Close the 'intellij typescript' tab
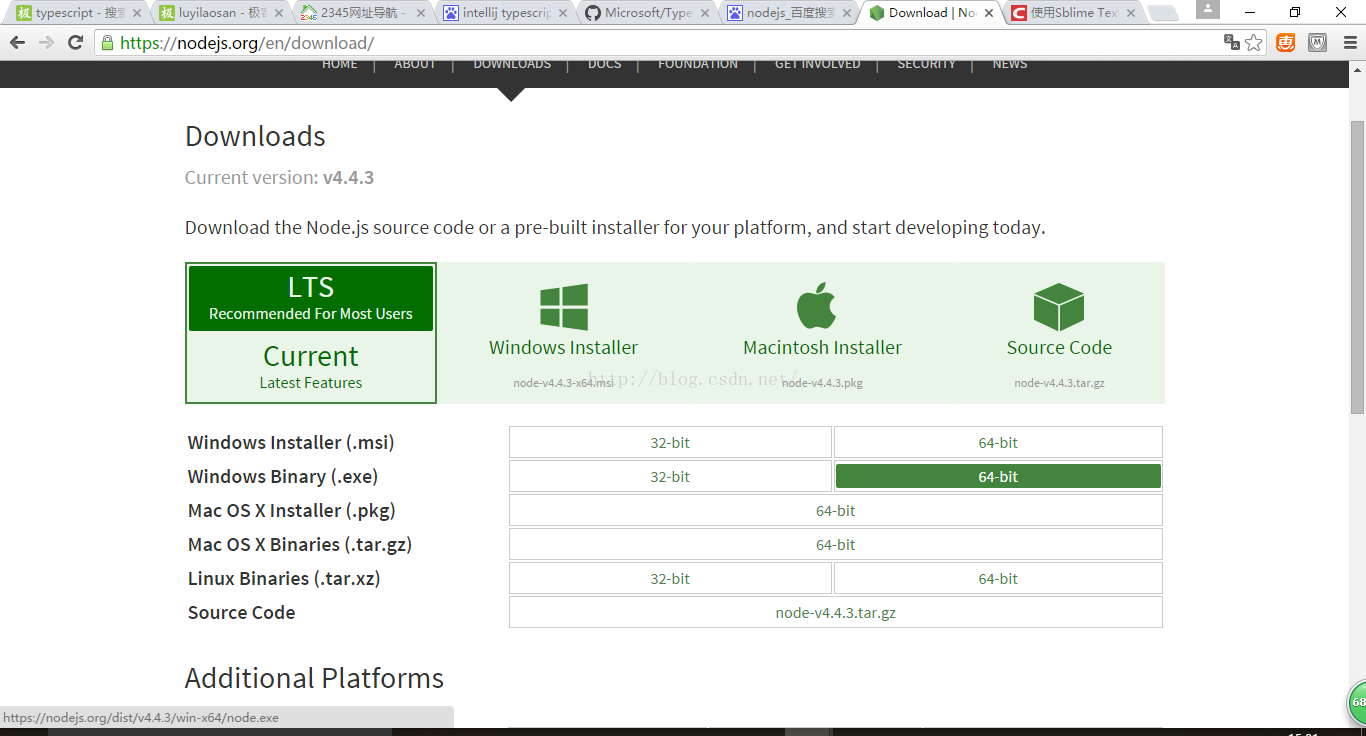This screenshot has width=1366, height=736. point(563,13)
